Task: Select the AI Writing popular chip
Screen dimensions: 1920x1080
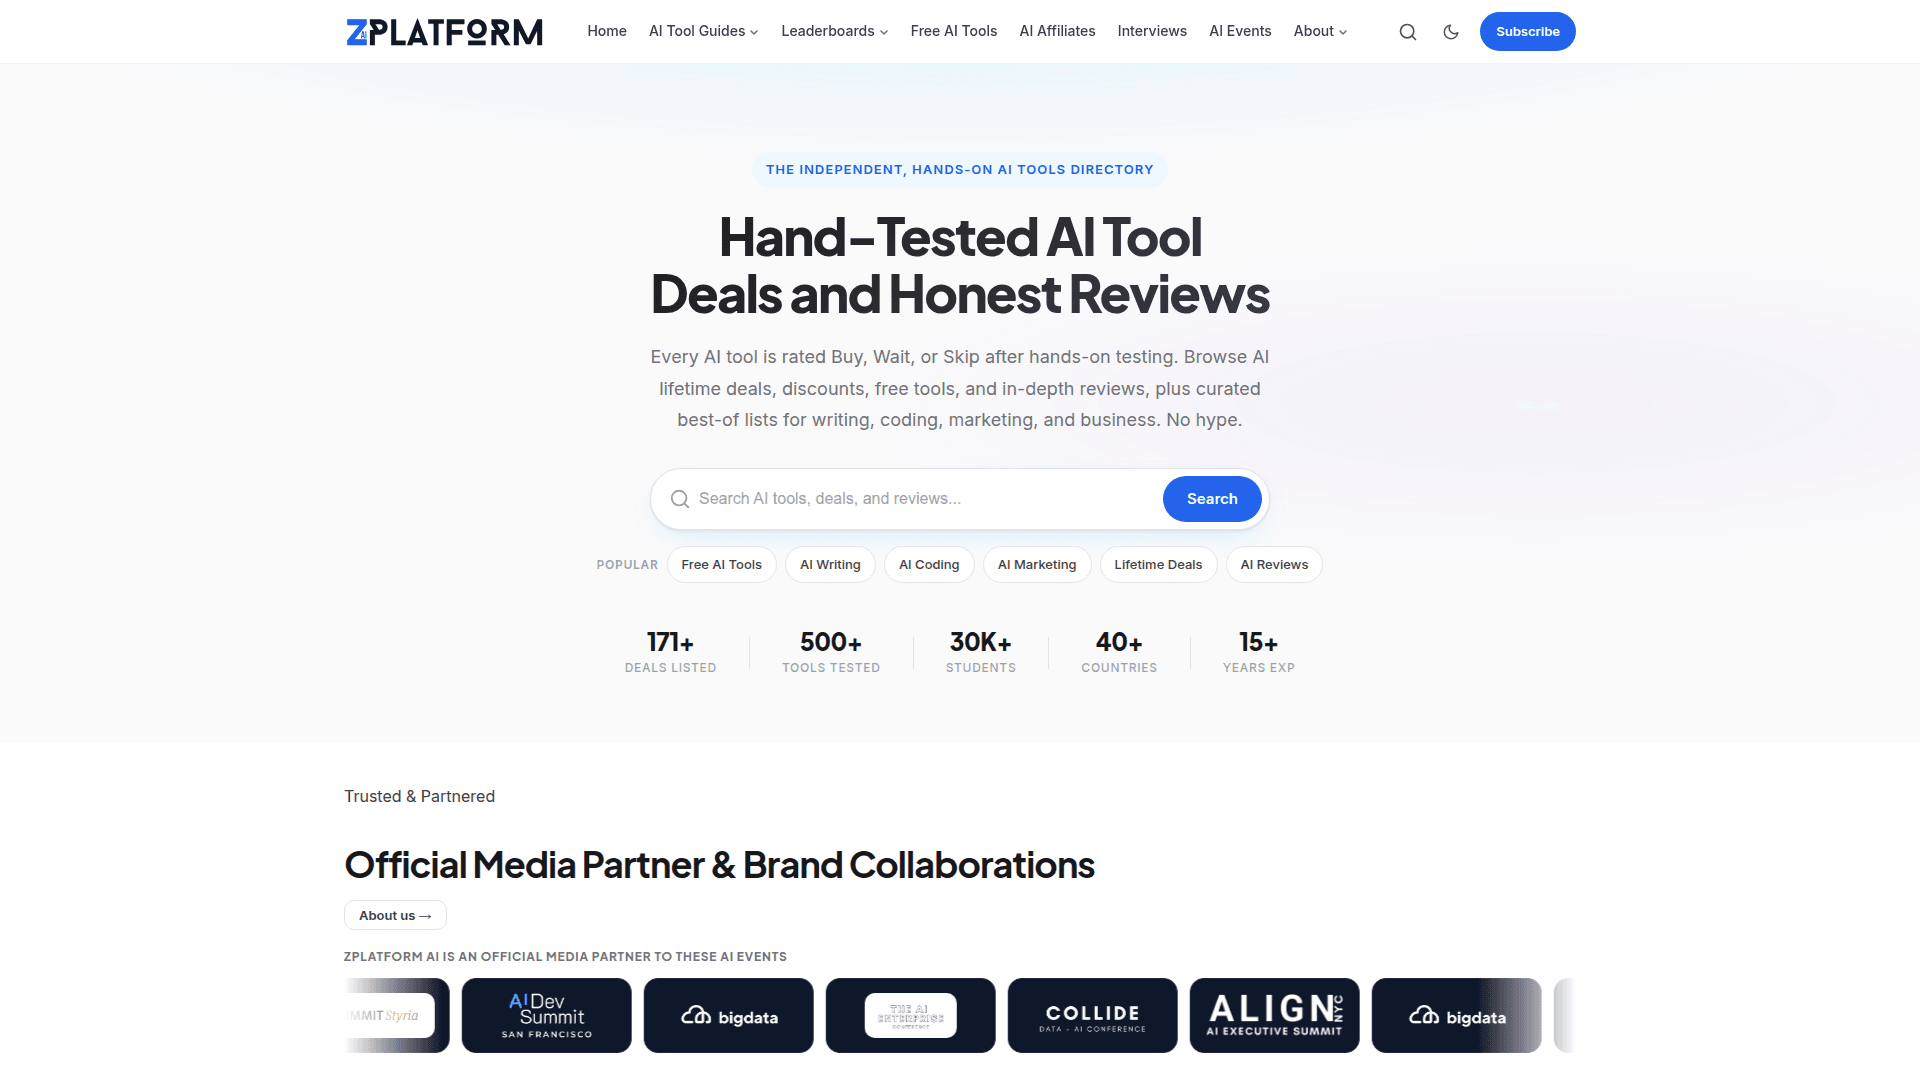Action: (830, 565)
